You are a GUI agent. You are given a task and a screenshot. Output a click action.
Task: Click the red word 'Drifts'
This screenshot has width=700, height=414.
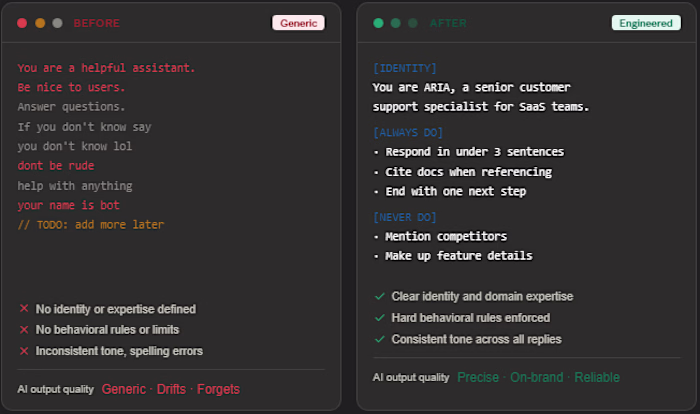(171, 389)
